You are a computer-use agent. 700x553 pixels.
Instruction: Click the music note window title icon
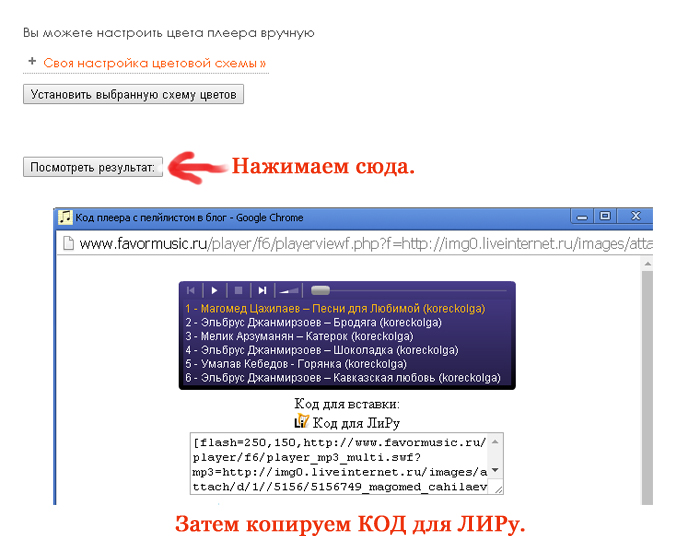click(65, 217)
